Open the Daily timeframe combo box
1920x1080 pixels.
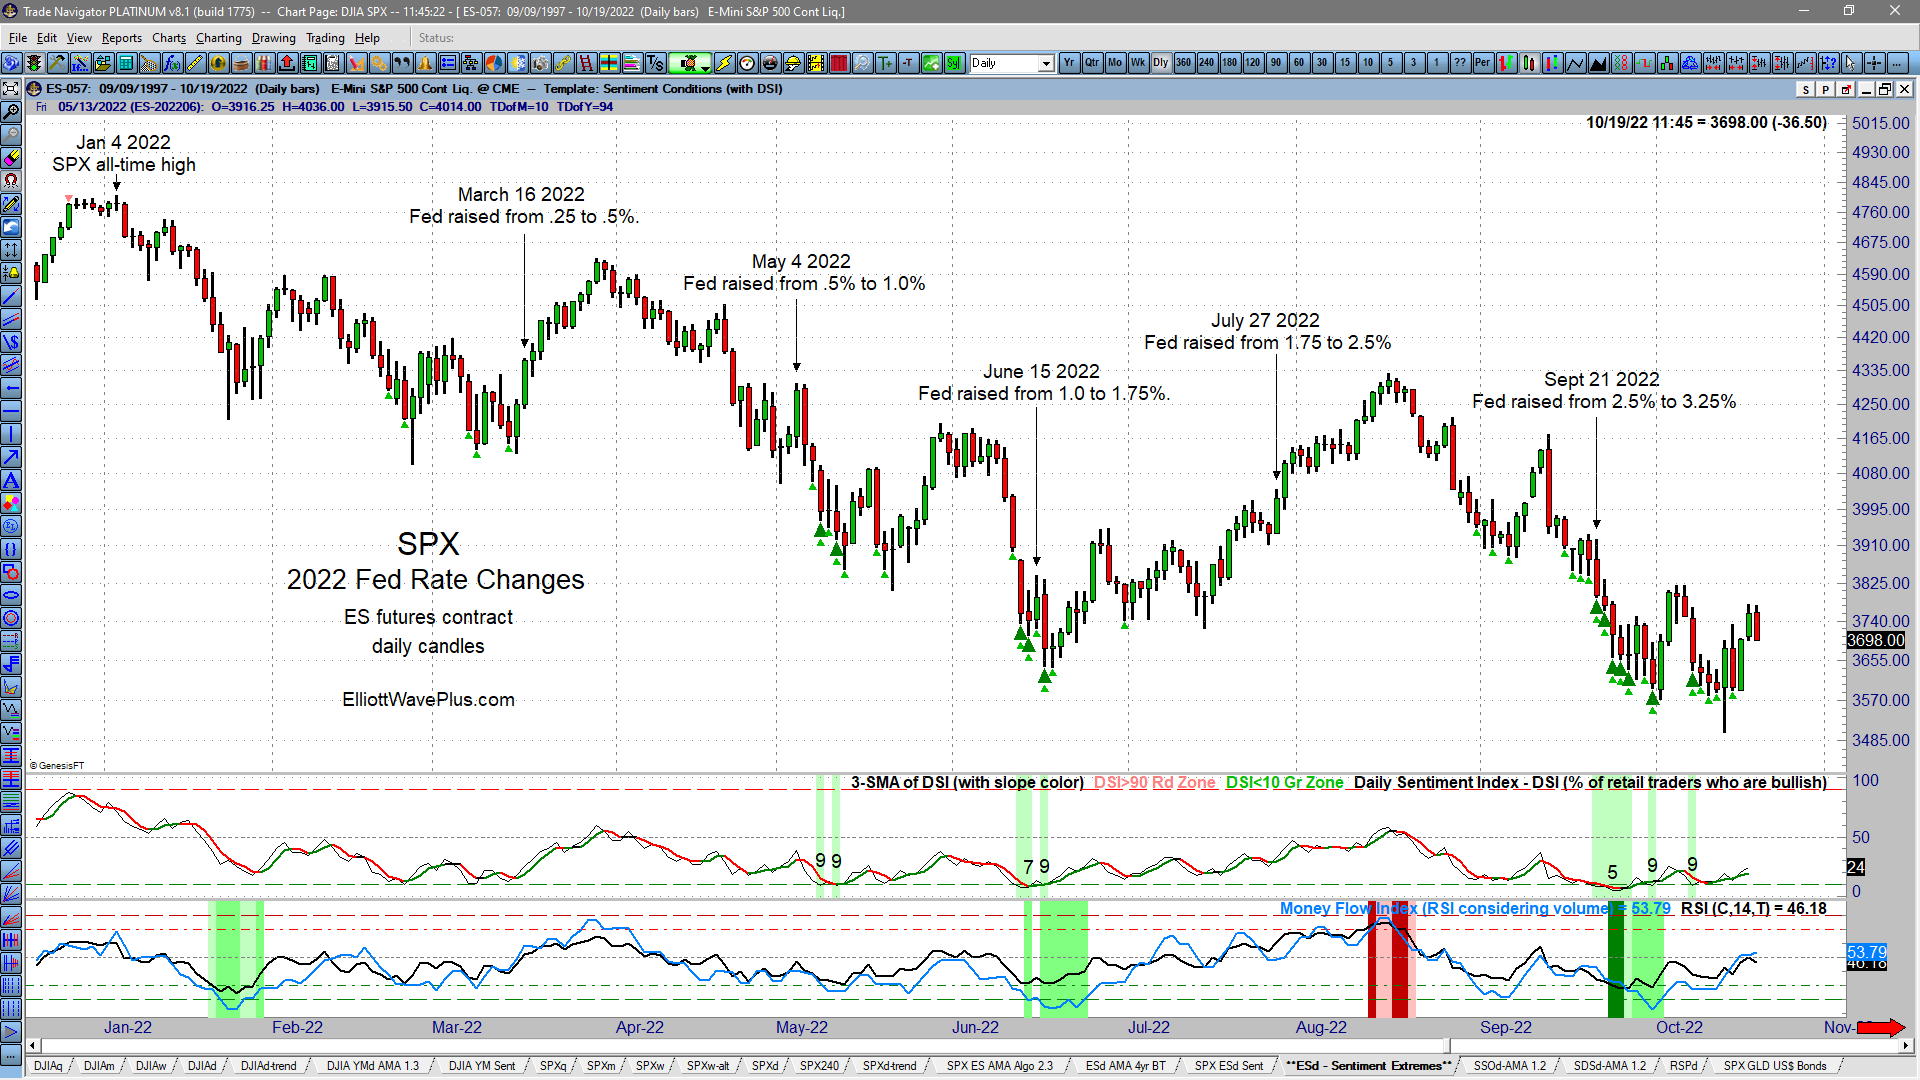[x=1012, y=63]
